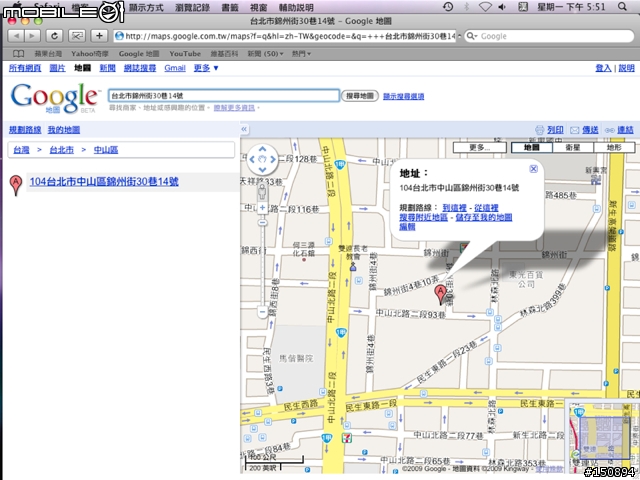Click the 登入 sign-in link
This screenshot has height=480, width=640.
coord(603,68)
